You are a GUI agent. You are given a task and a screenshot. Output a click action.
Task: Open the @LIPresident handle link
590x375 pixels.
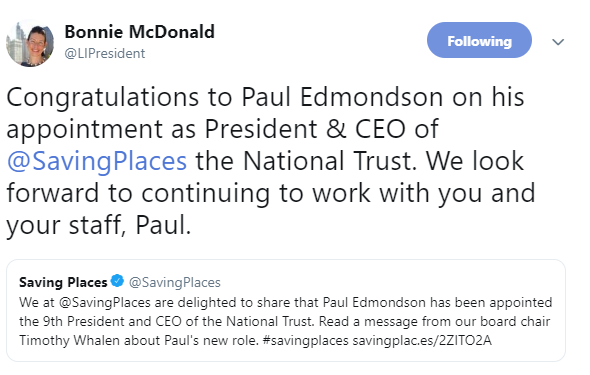tap(105, 53)
